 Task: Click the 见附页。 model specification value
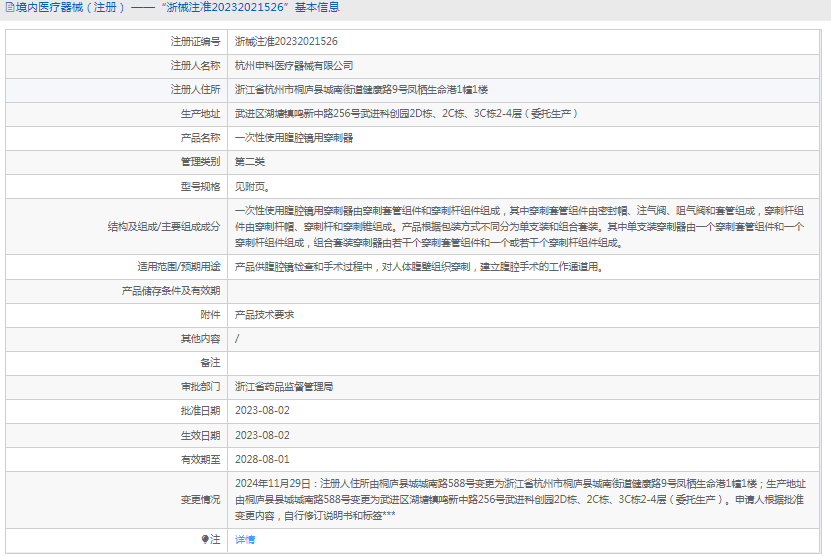tap(253, 187)
